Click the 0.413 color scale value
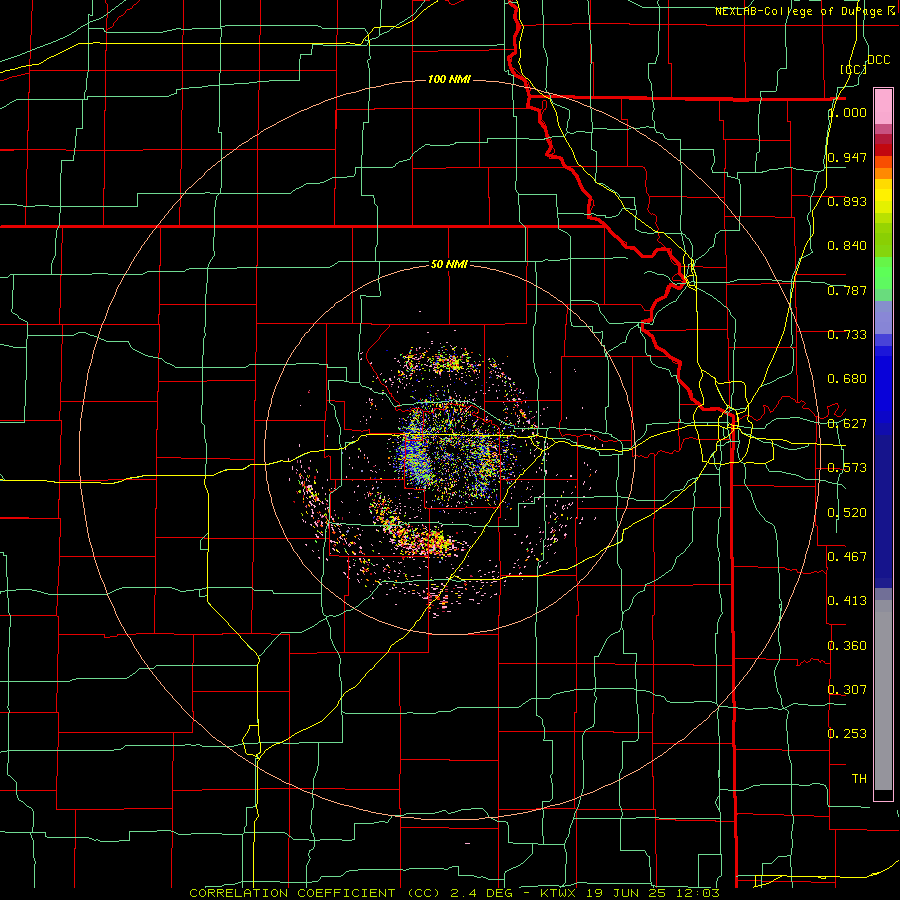 (847, 601)
